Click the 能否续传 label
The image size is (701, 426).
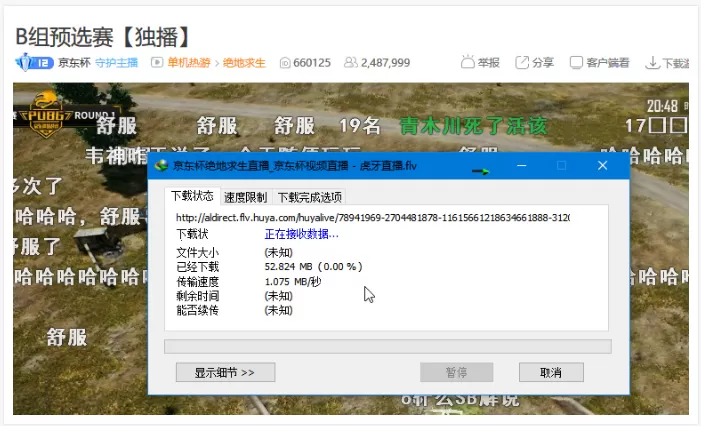tap(198, 310)
